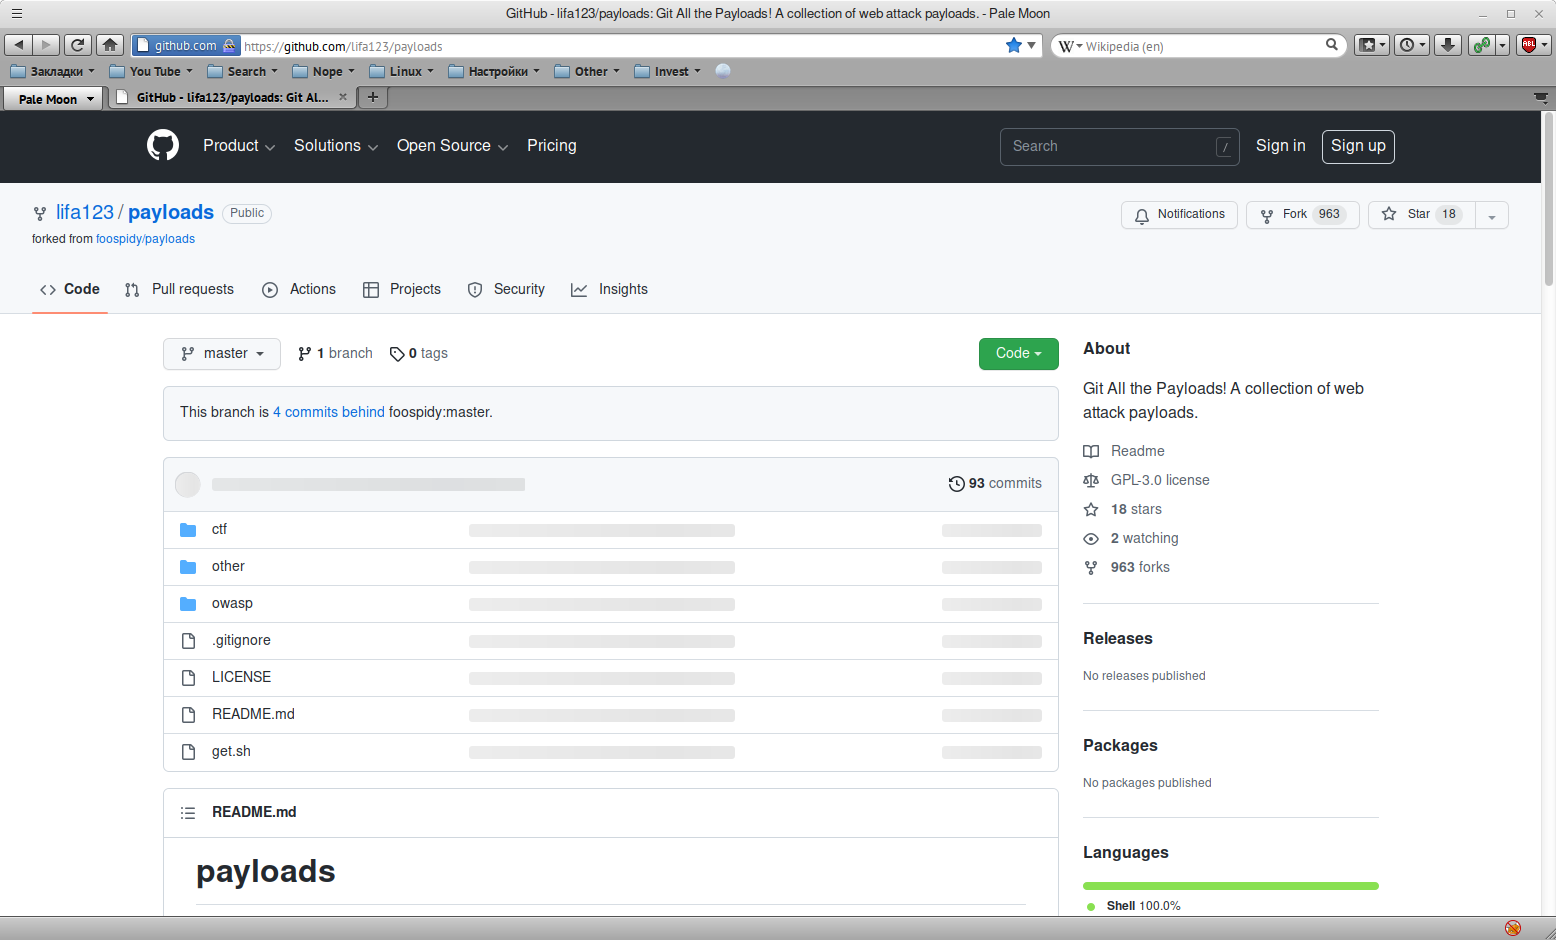Click the Fork 963 button
Image resolution: width=1556 pixels, height=940 pixels.
[1303, 215]
